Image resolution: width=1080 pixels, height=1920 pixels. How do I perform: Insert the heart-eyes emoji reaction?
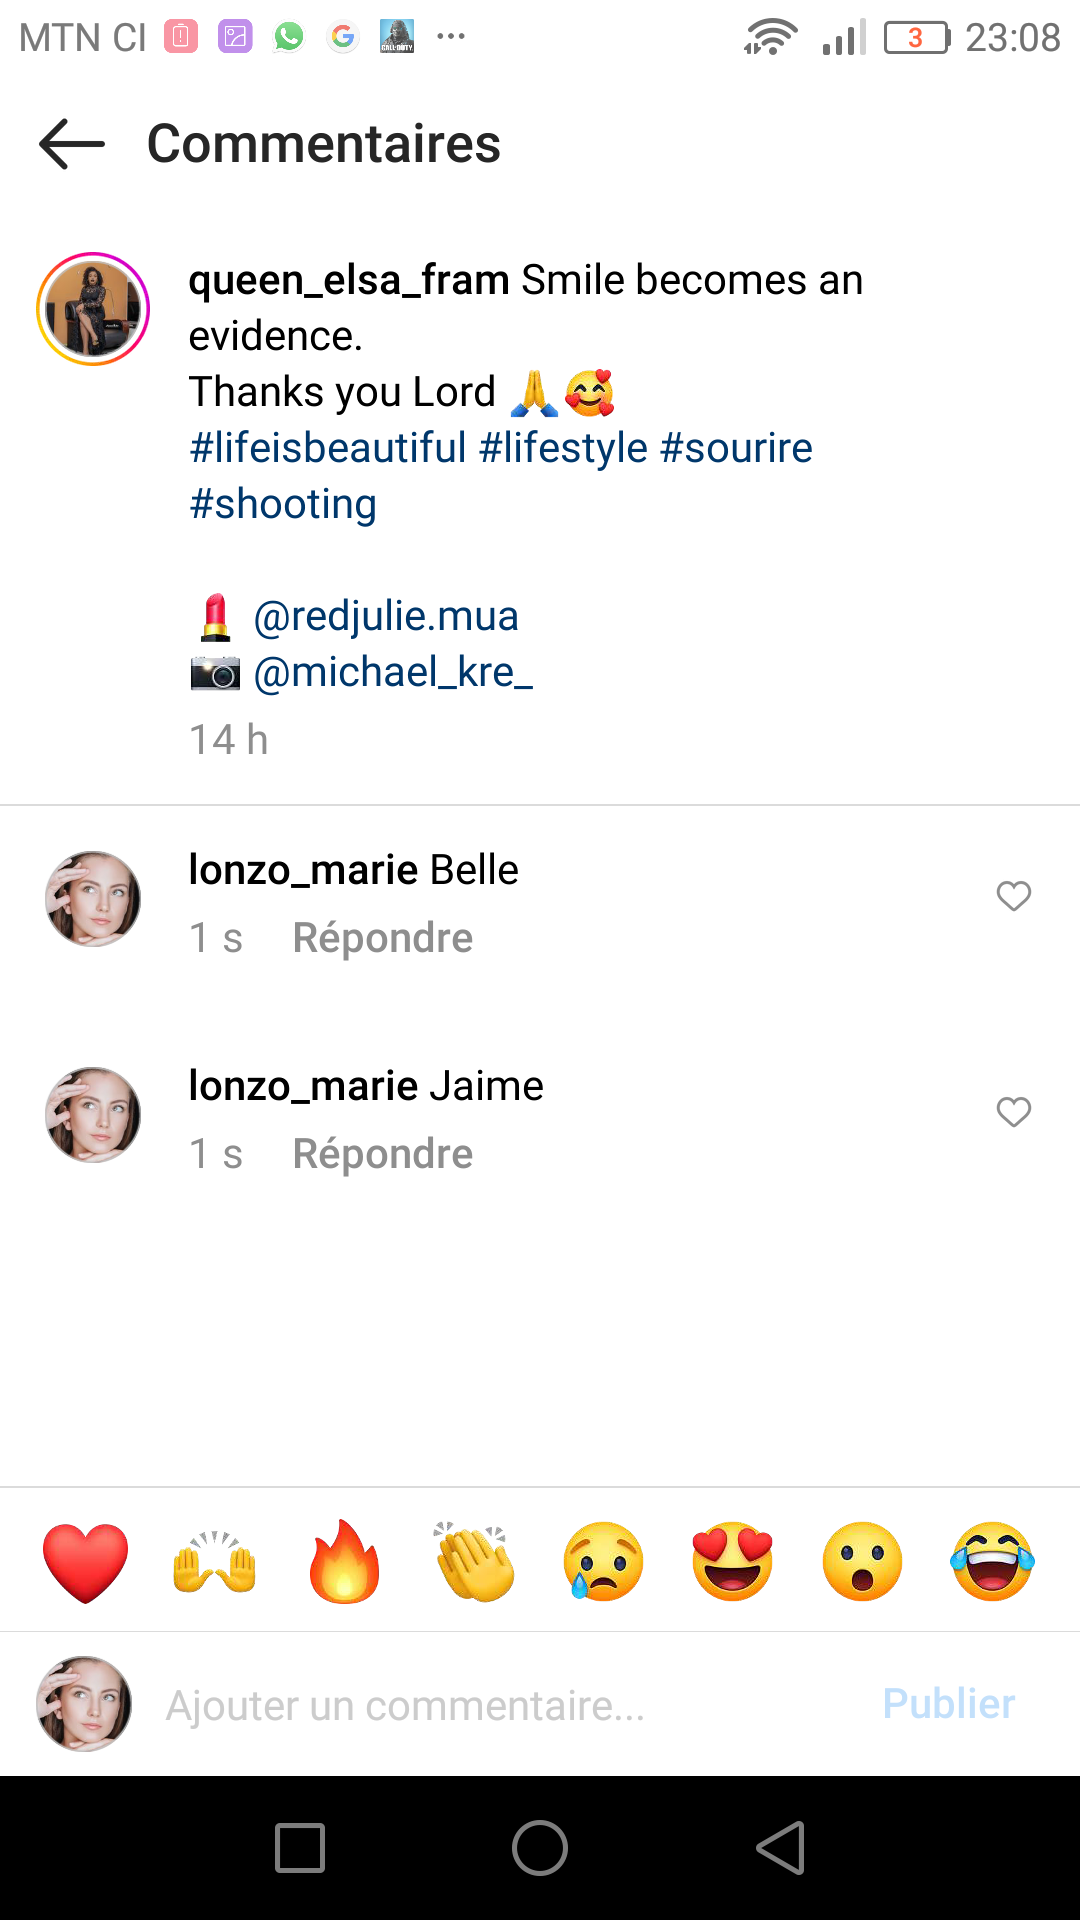pos(733,1562)
